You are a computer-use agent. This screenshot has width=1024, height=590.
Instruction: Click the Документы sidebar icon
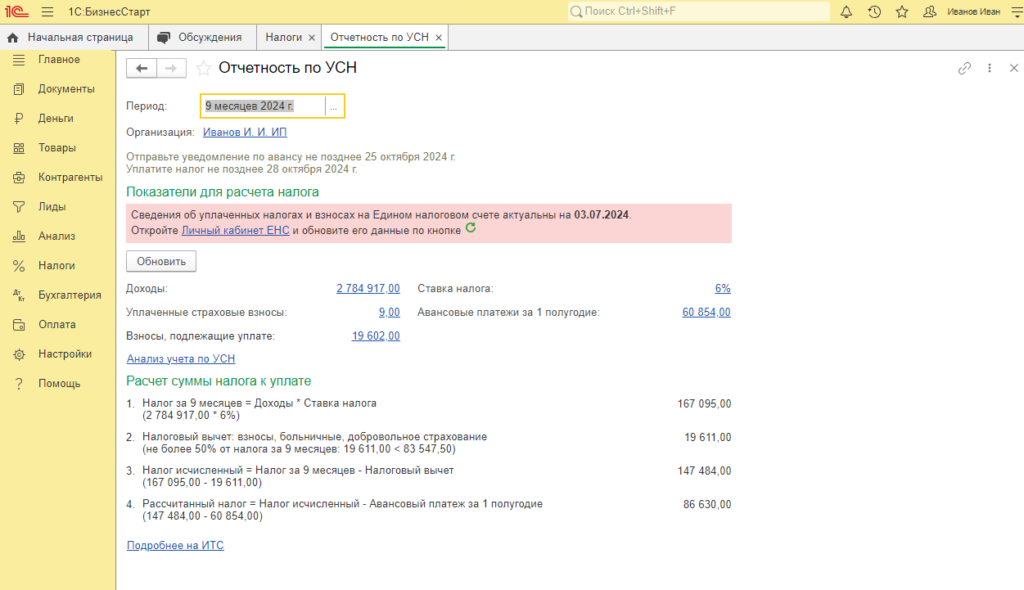(x=19, y=89)
